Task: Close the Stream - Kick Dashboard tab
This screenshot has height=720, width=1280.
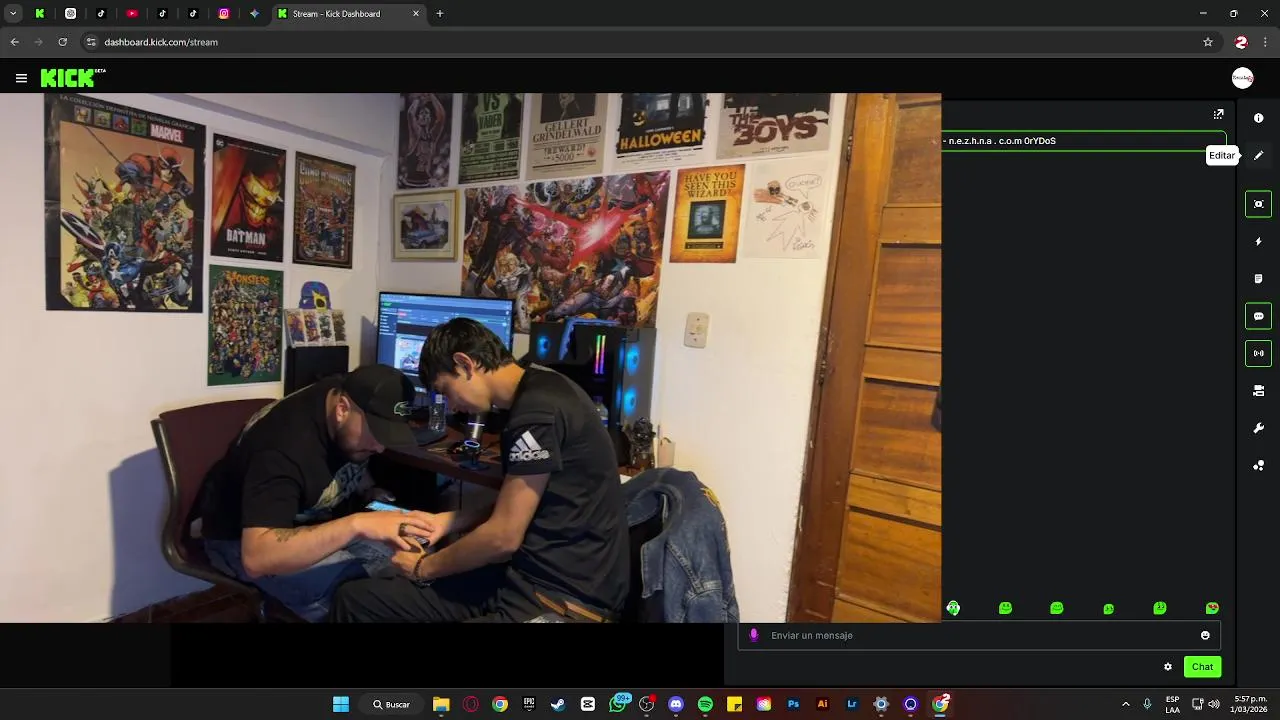Action: [x=416, y=14]
